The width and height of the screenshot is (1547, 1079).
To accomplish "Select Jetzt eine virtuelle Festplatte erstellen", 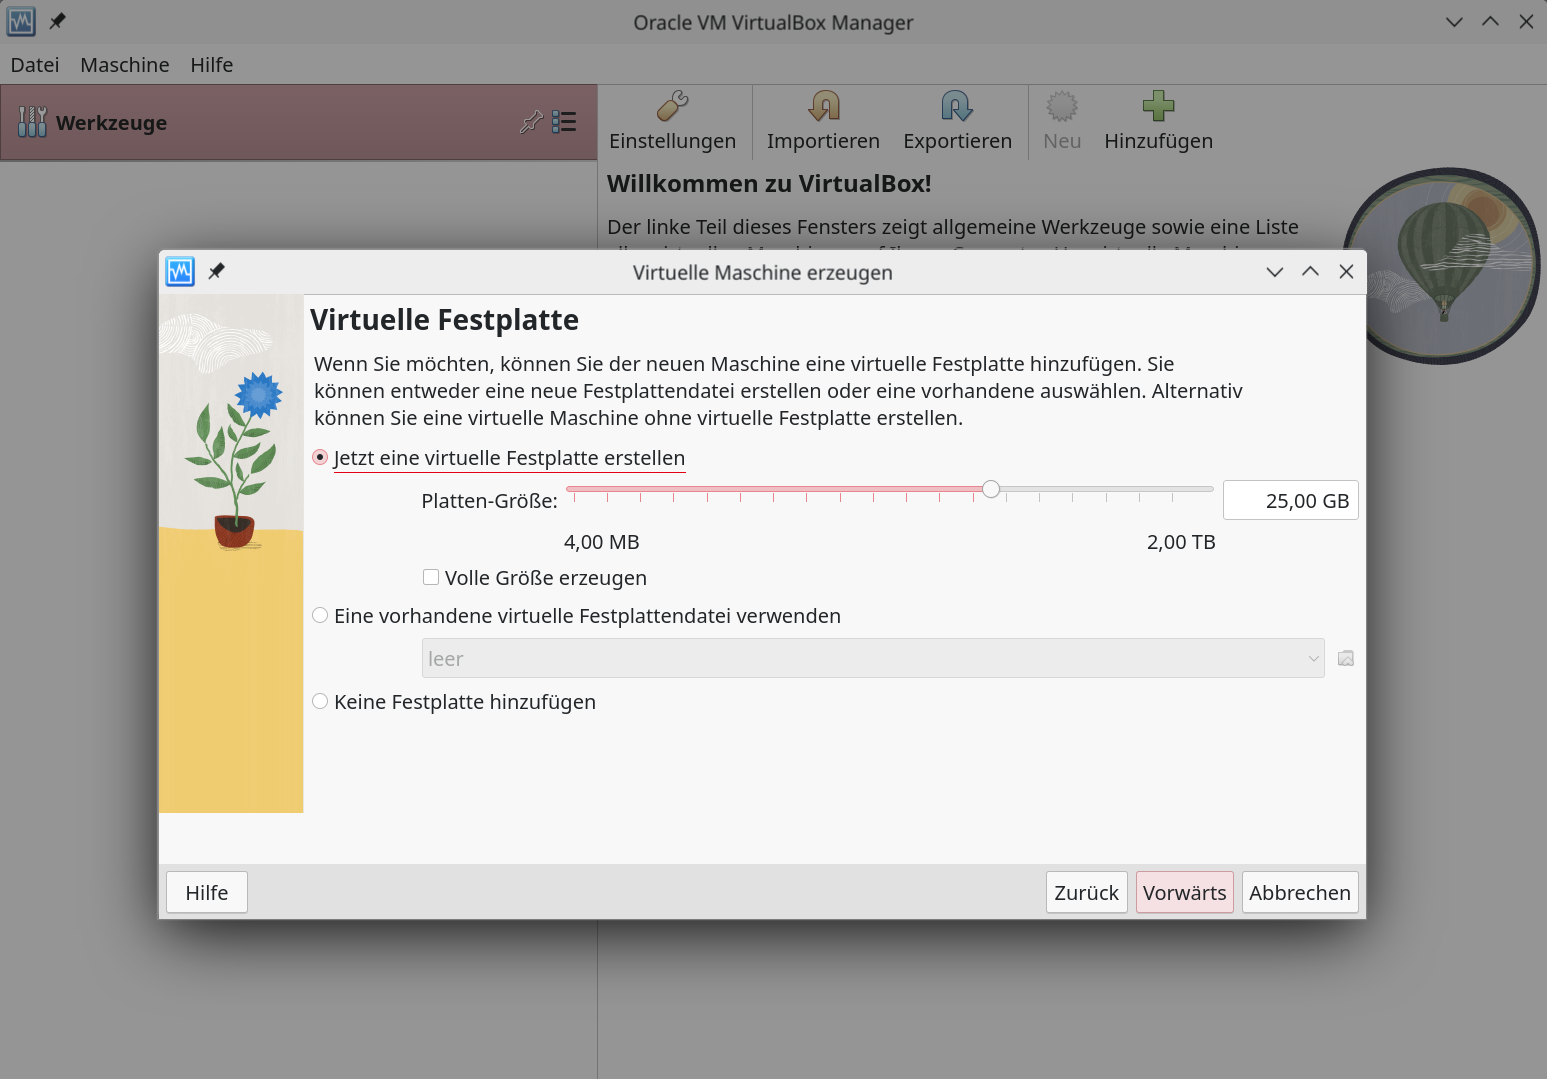I will point(499,458).
